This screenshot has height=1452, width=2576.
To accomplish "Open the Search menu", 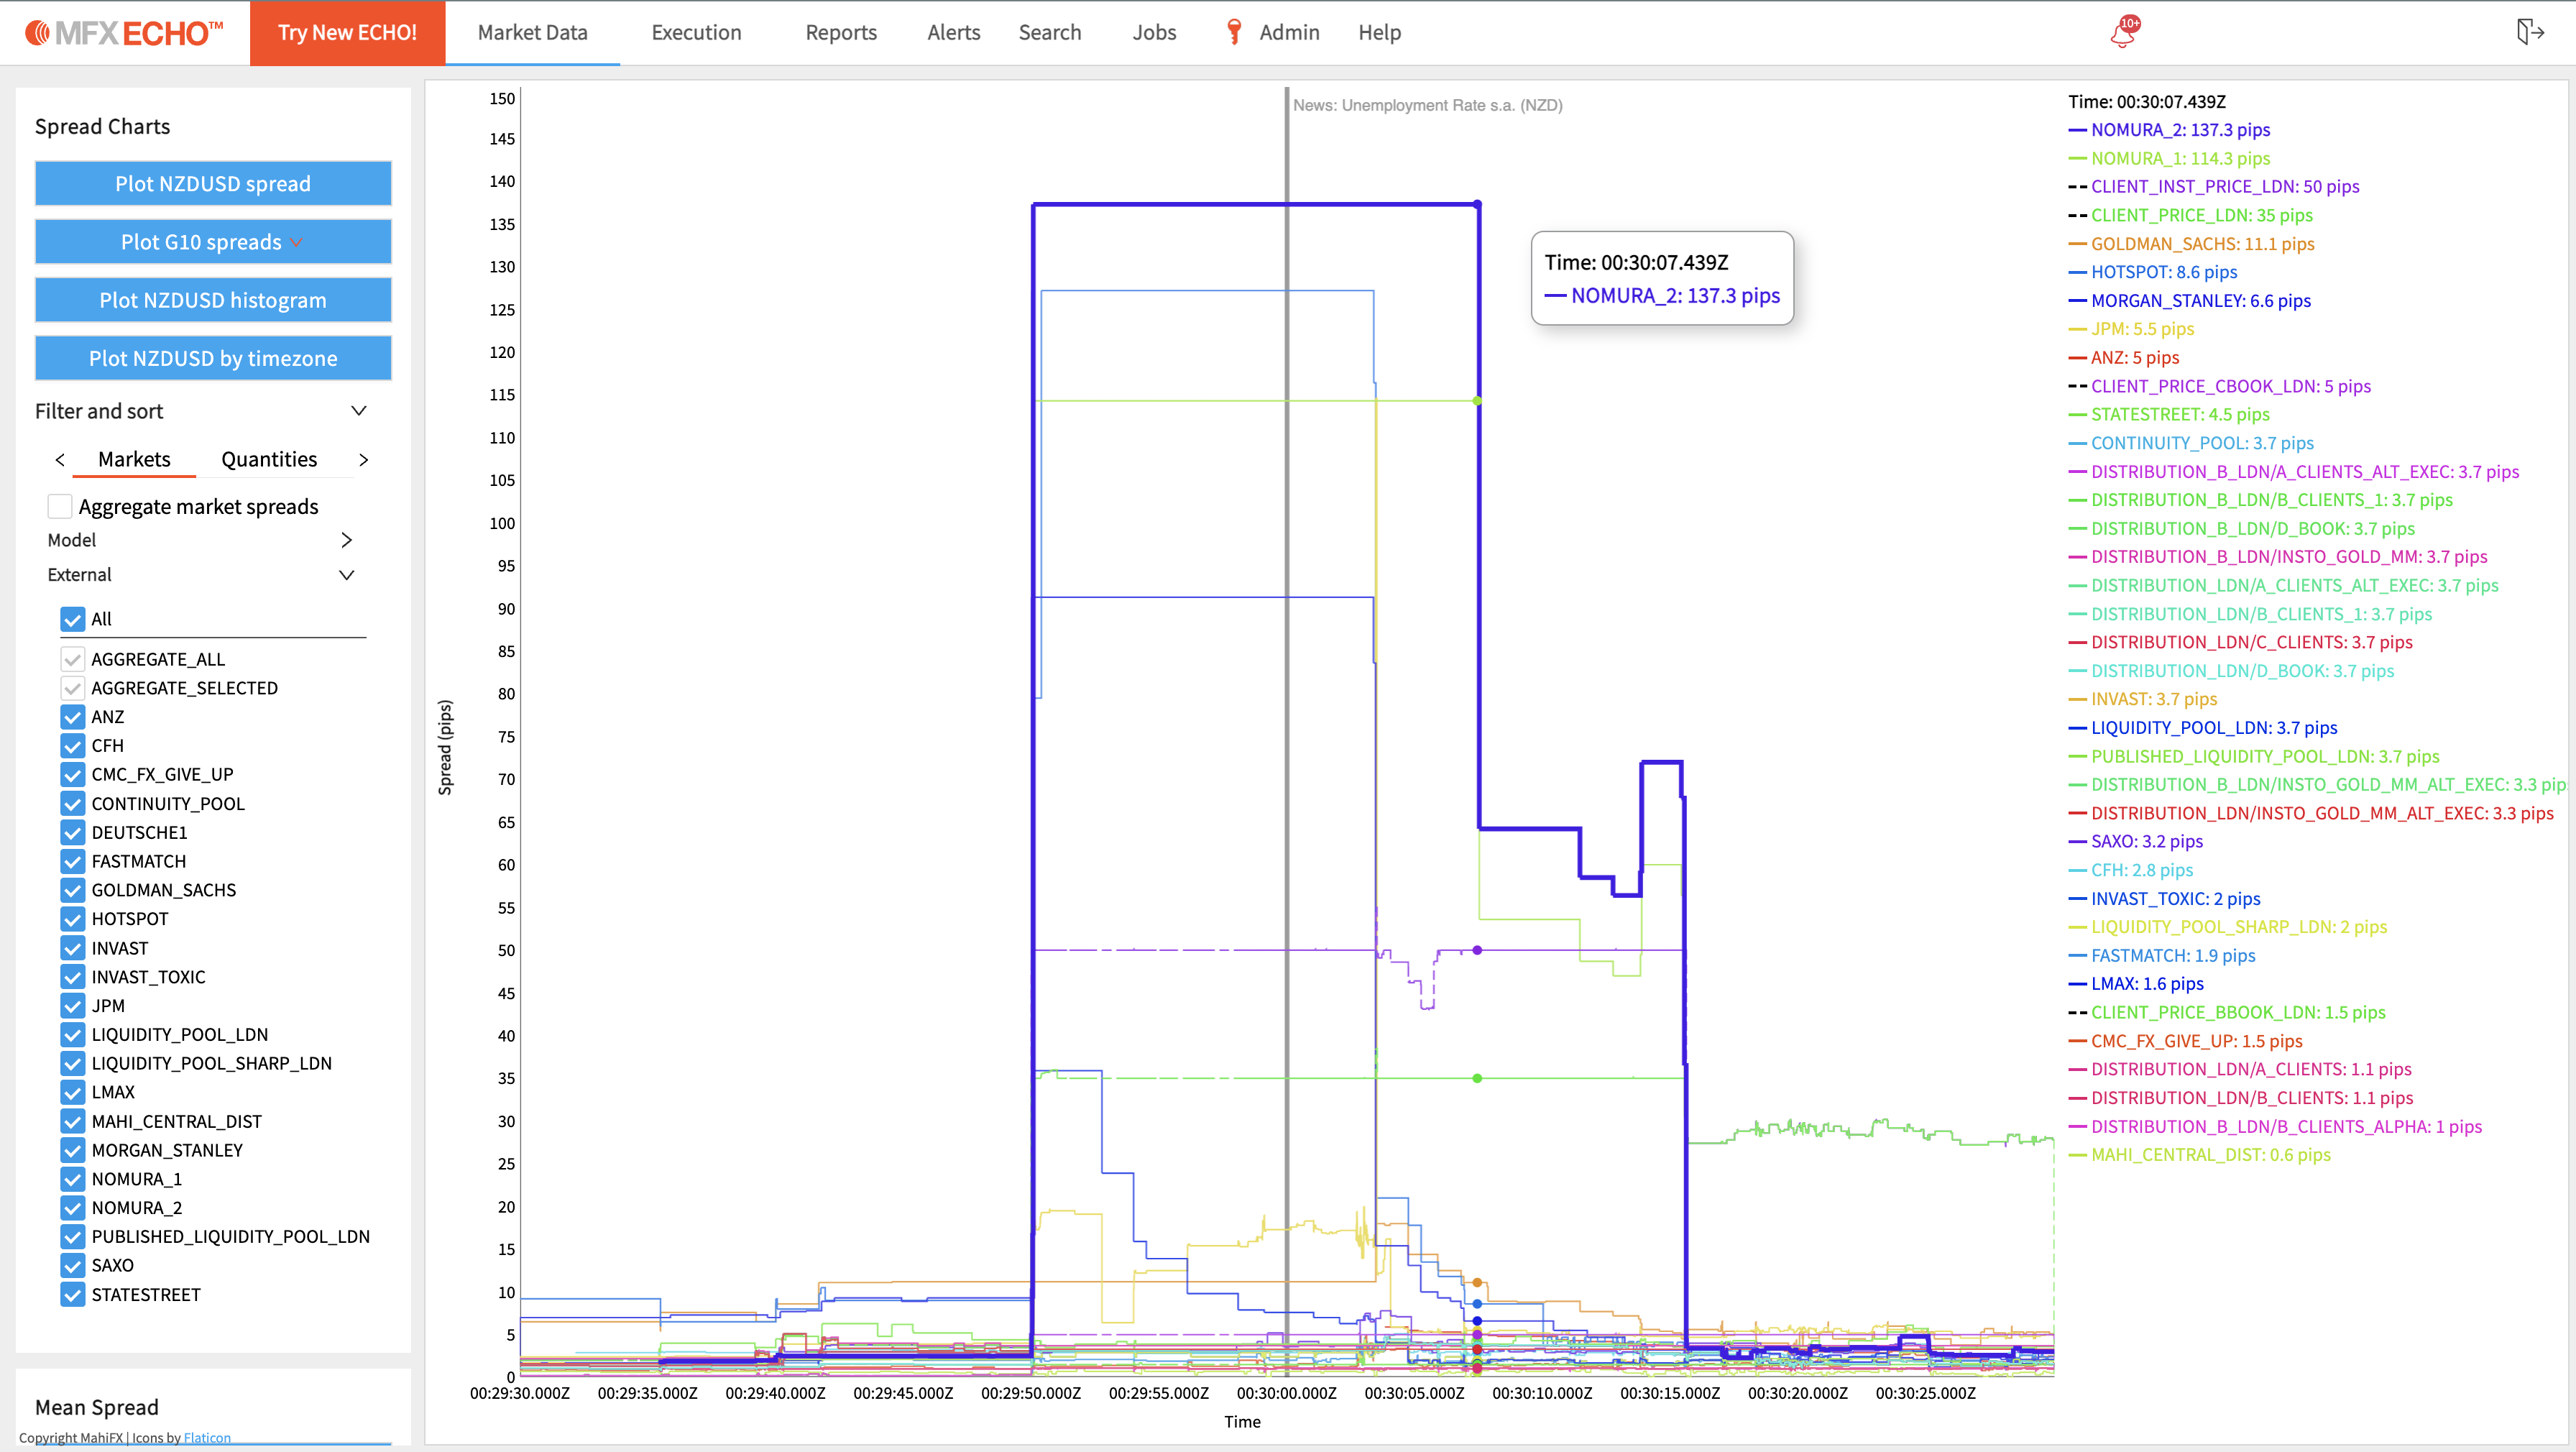I will pyautogui.click(x=1049, y=33).
